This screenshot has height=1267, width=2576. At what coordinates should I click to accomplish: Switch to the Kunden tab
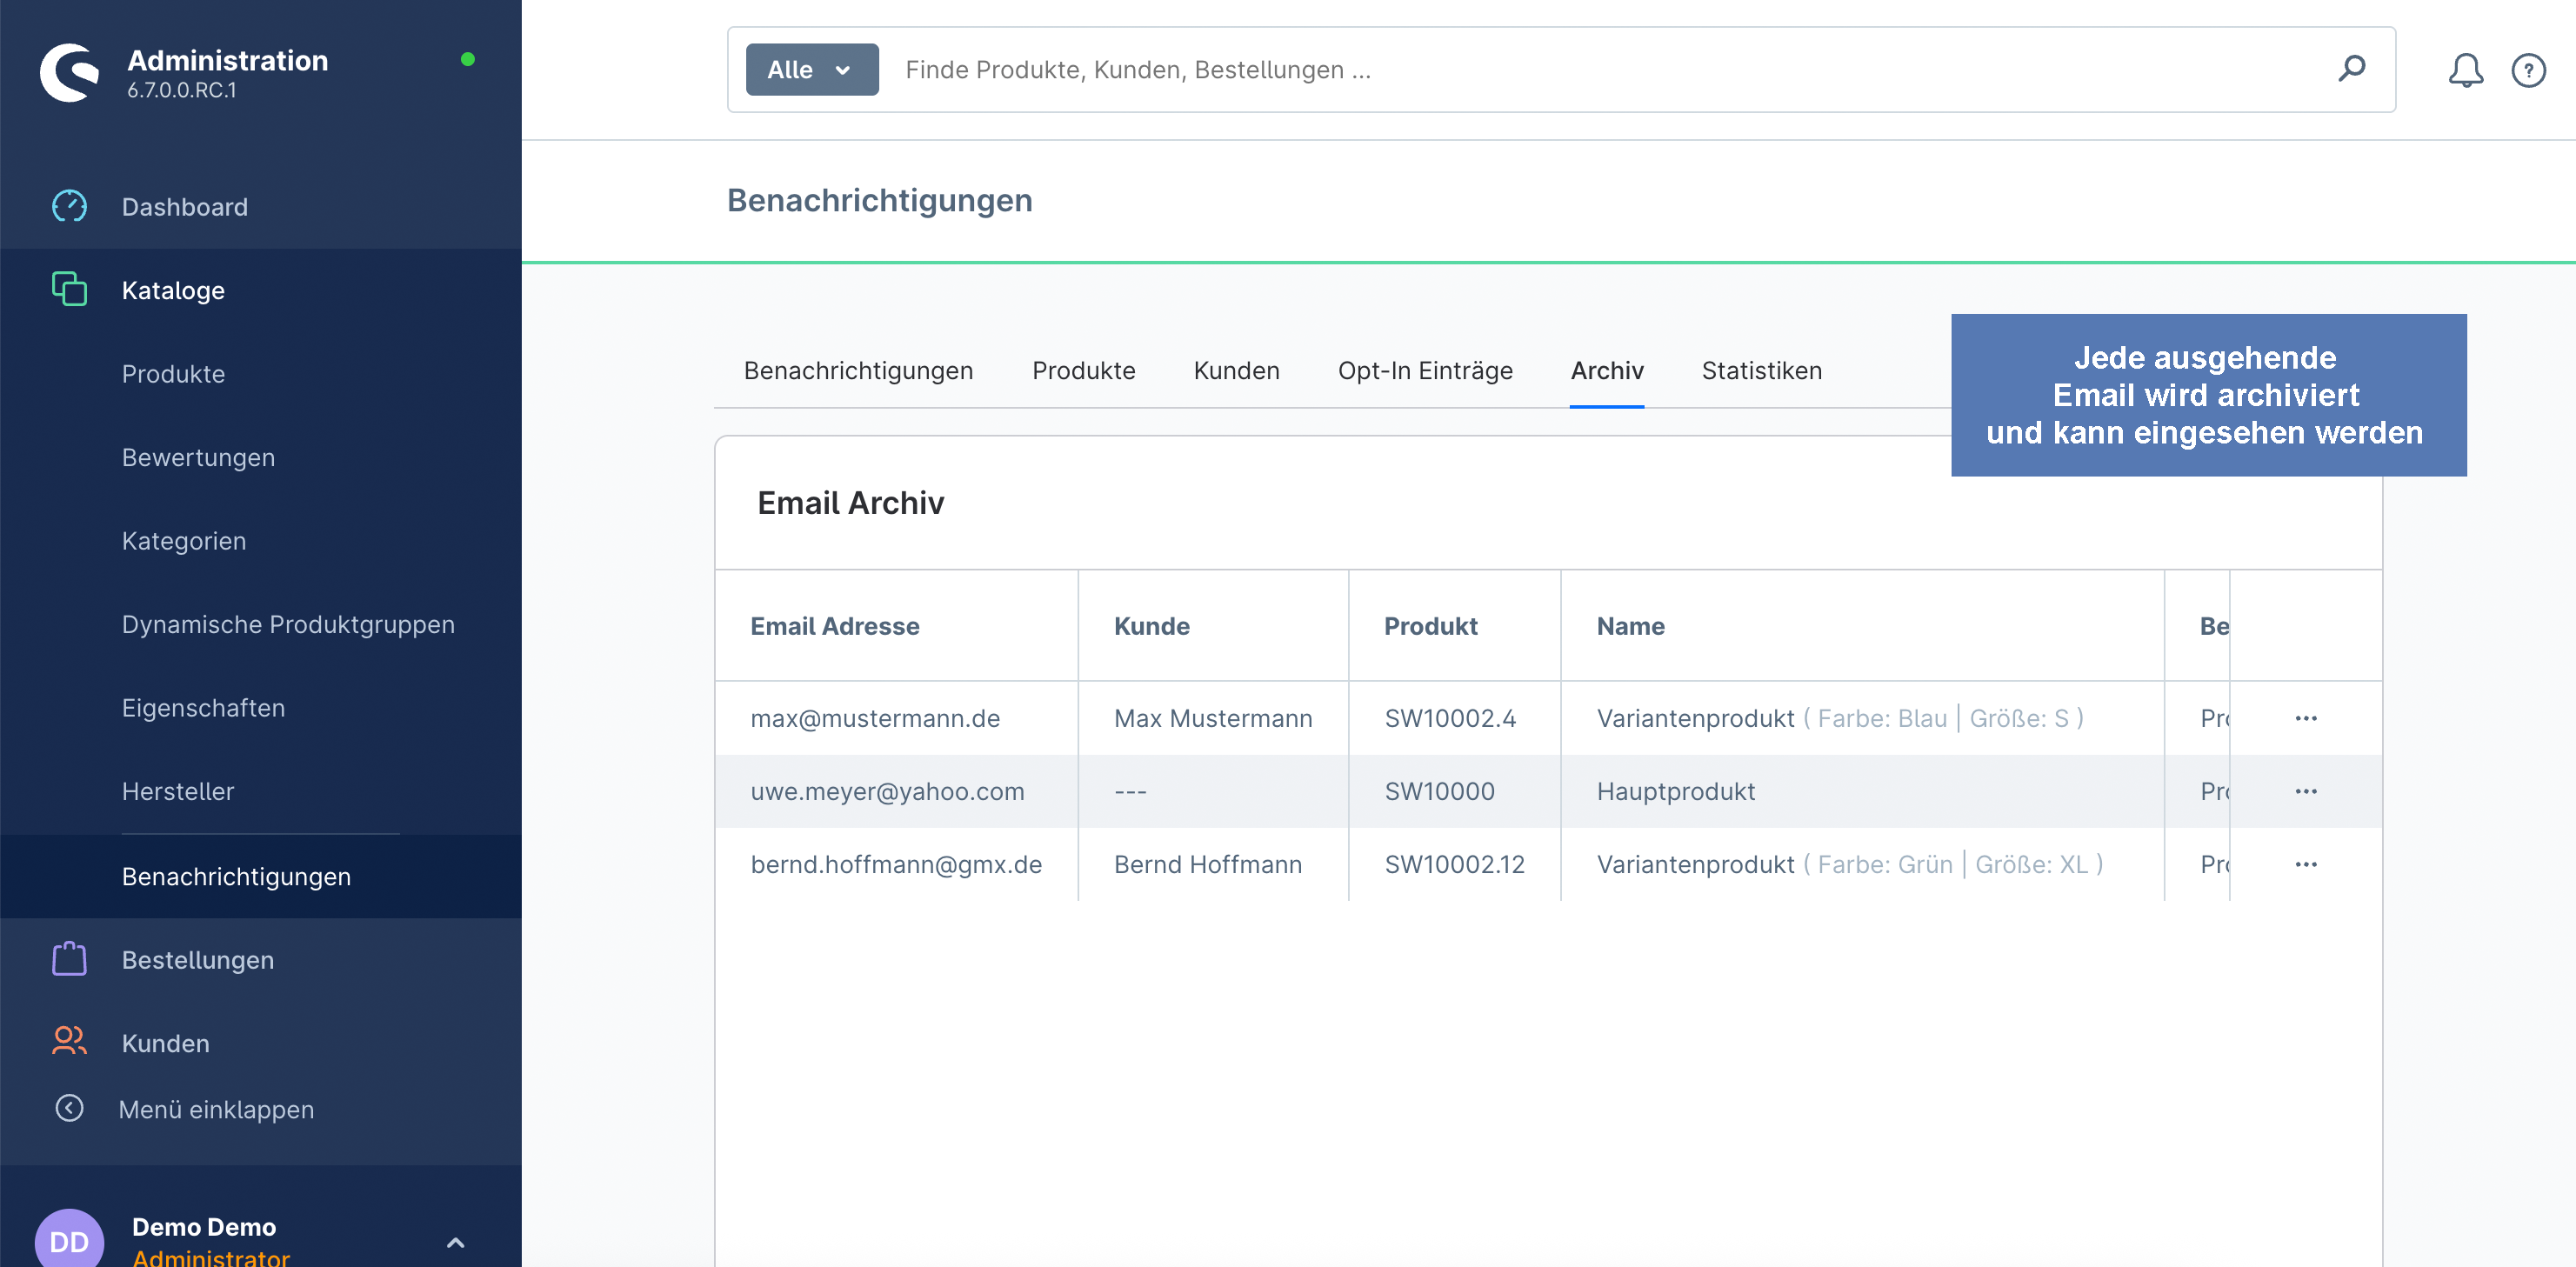point(1236,371)
